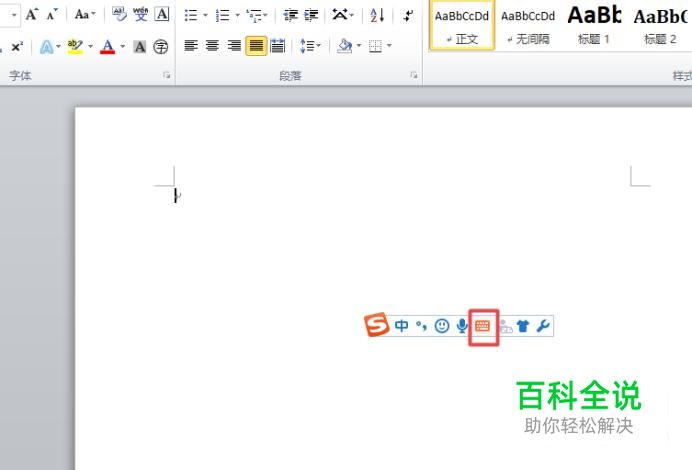692x470 pixels.
Task: Expand the shading color dropdown arrow
Action: 359,46
